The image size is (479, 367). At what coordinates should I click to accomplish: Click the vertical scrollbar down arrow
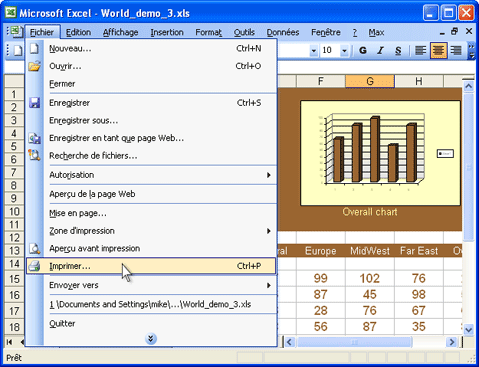coord(468,329)
